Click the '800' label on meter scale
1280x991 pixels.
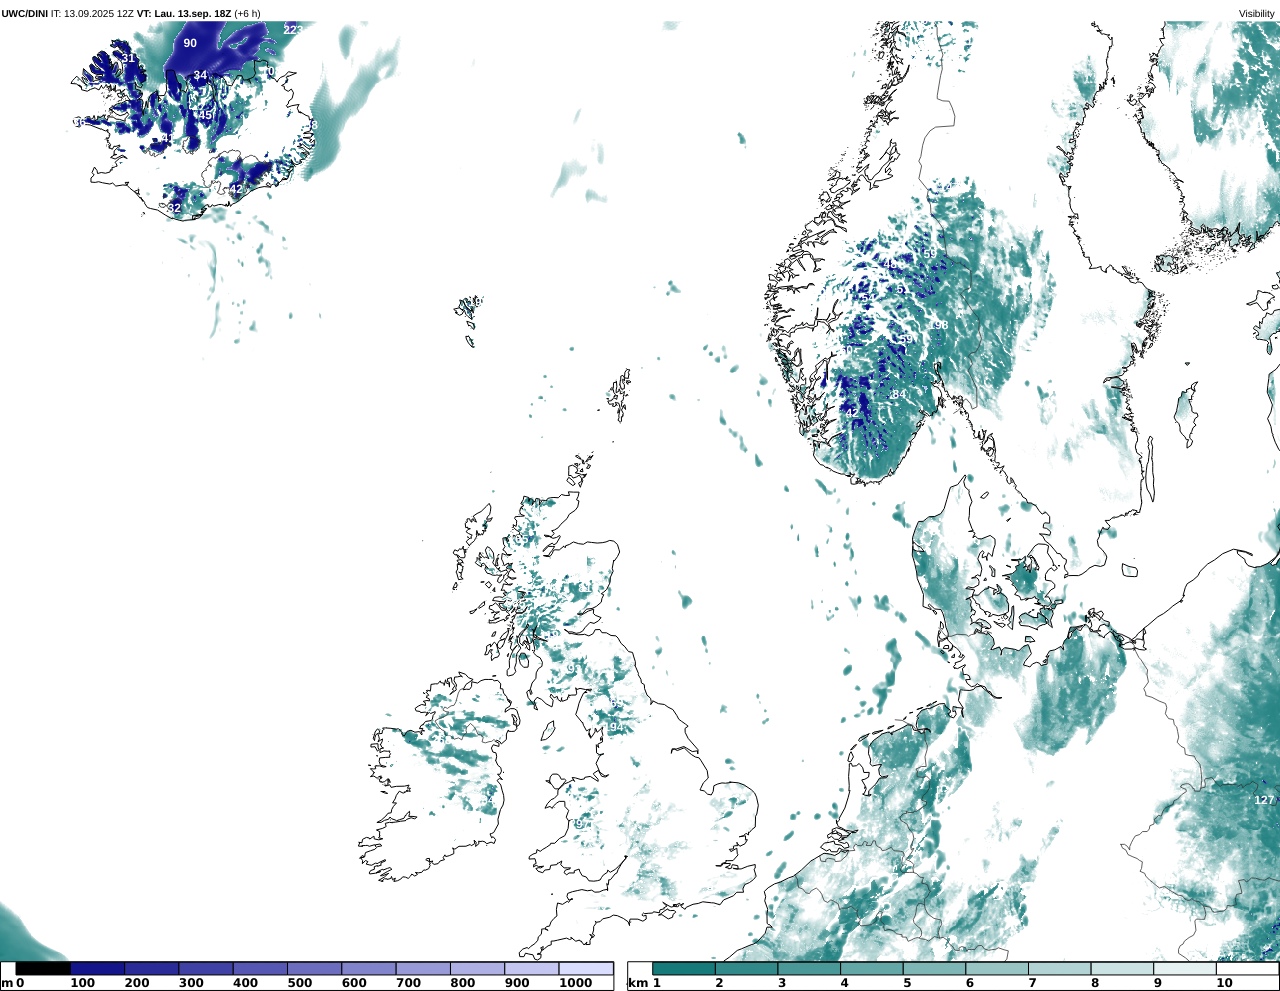(462, 983)
